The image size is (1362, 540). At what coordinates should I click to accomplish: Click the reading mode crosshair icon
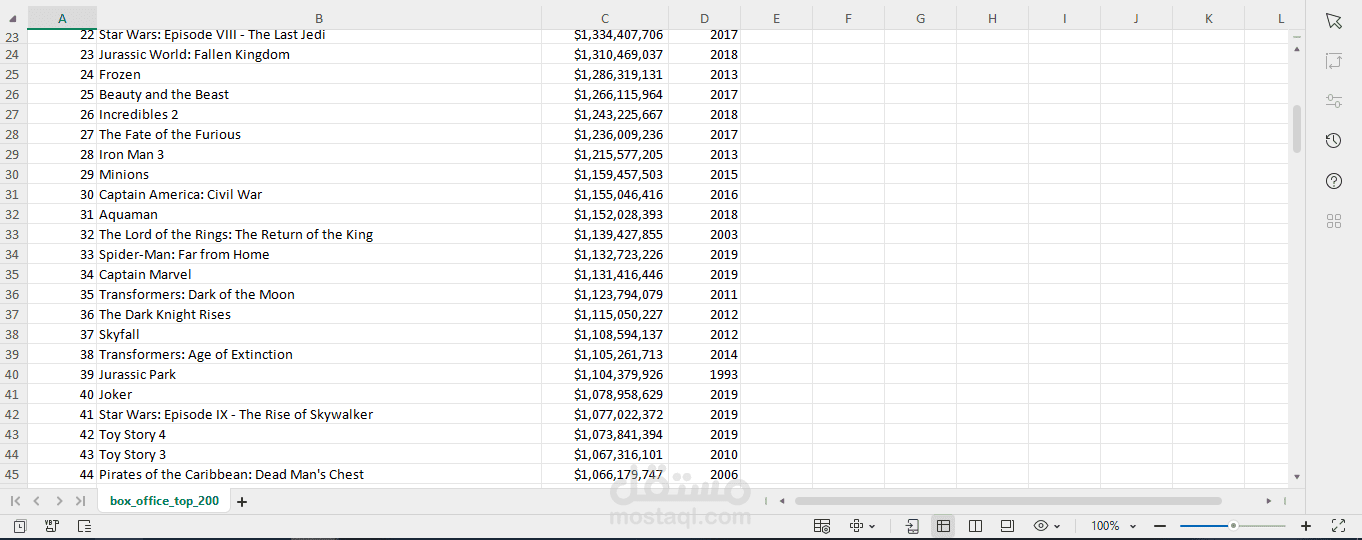tap(857, 526)
